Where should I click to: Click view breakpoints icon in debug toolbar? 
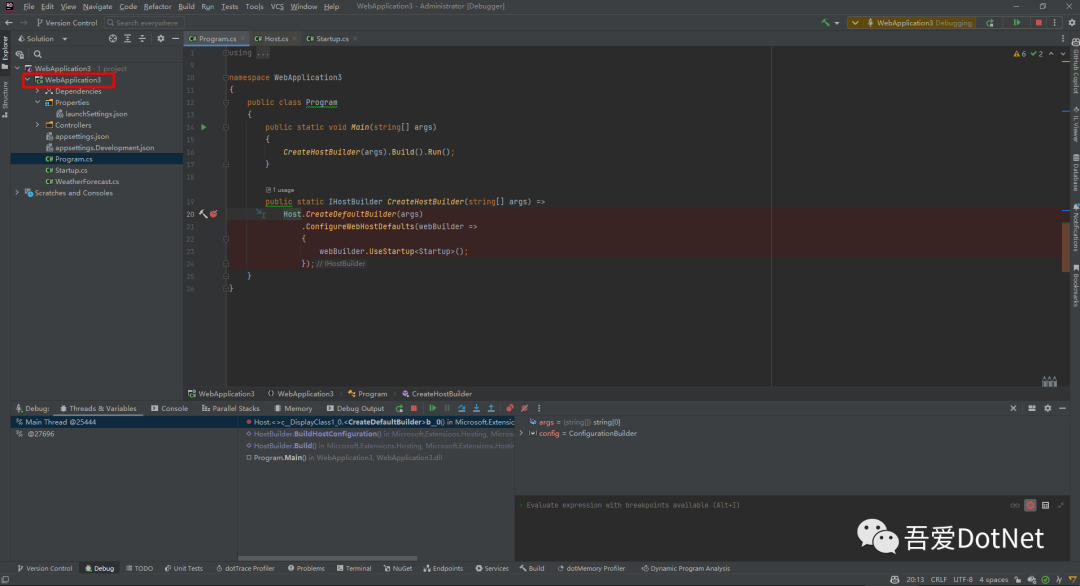tap(510, 408)
